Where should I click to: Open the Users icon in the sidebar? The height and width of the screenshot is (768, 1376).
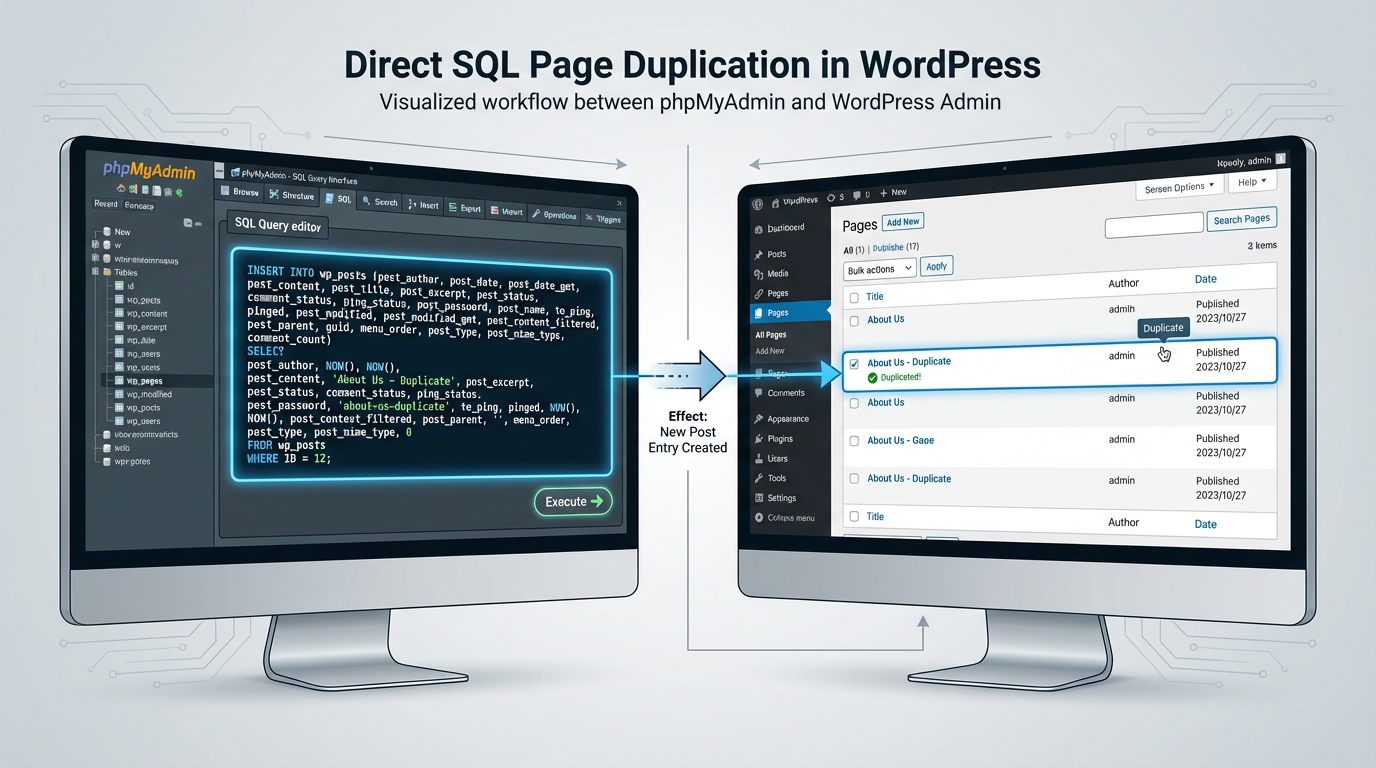click(x=758, y=458)
